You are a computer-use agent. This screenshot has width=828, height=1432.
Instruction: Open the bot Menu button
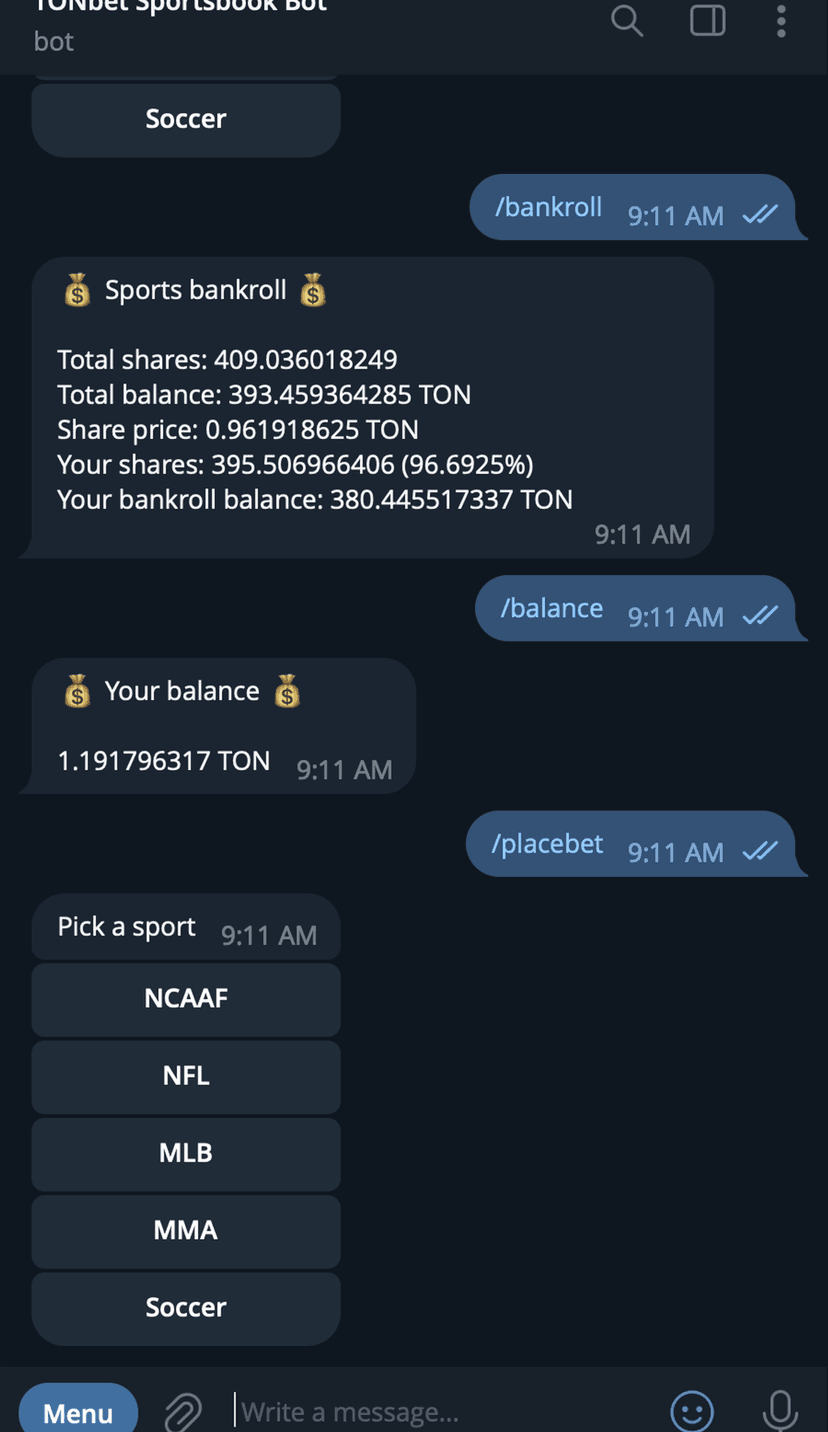tap(78, 1412)
